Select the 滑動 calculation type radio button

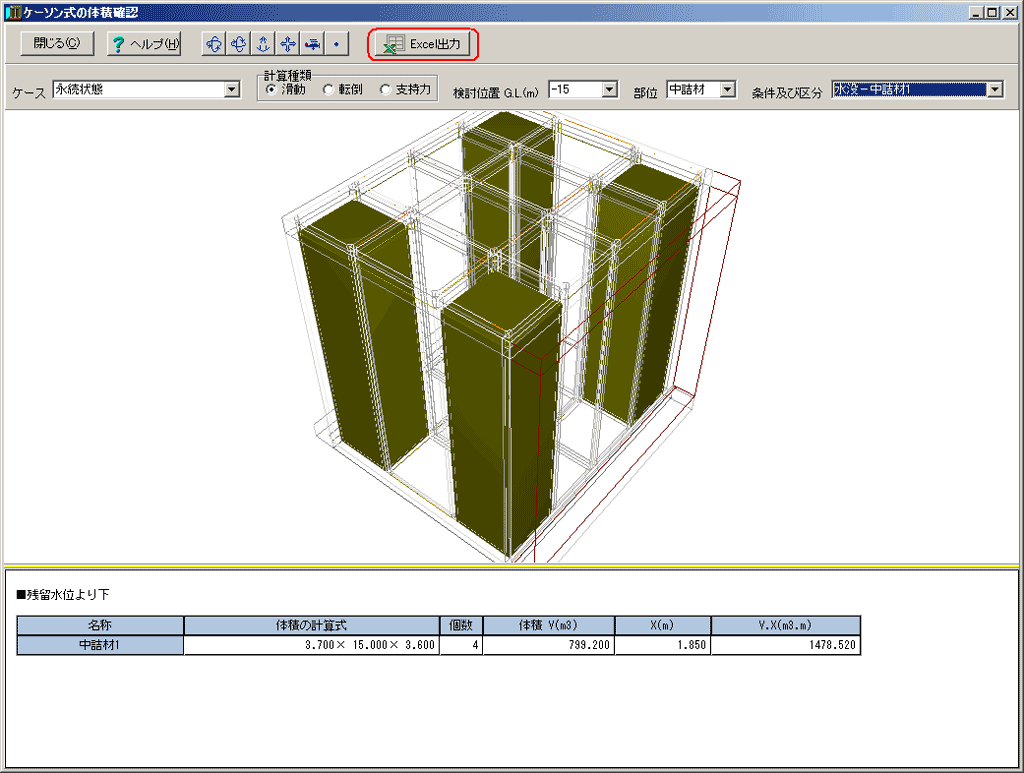(x=271, y=90)
